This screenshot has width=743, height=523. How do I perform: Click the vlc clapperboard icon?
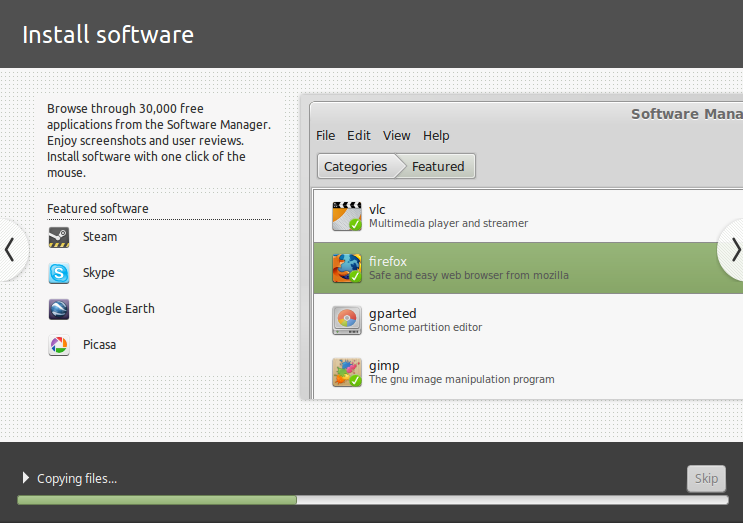click(347, 216)
